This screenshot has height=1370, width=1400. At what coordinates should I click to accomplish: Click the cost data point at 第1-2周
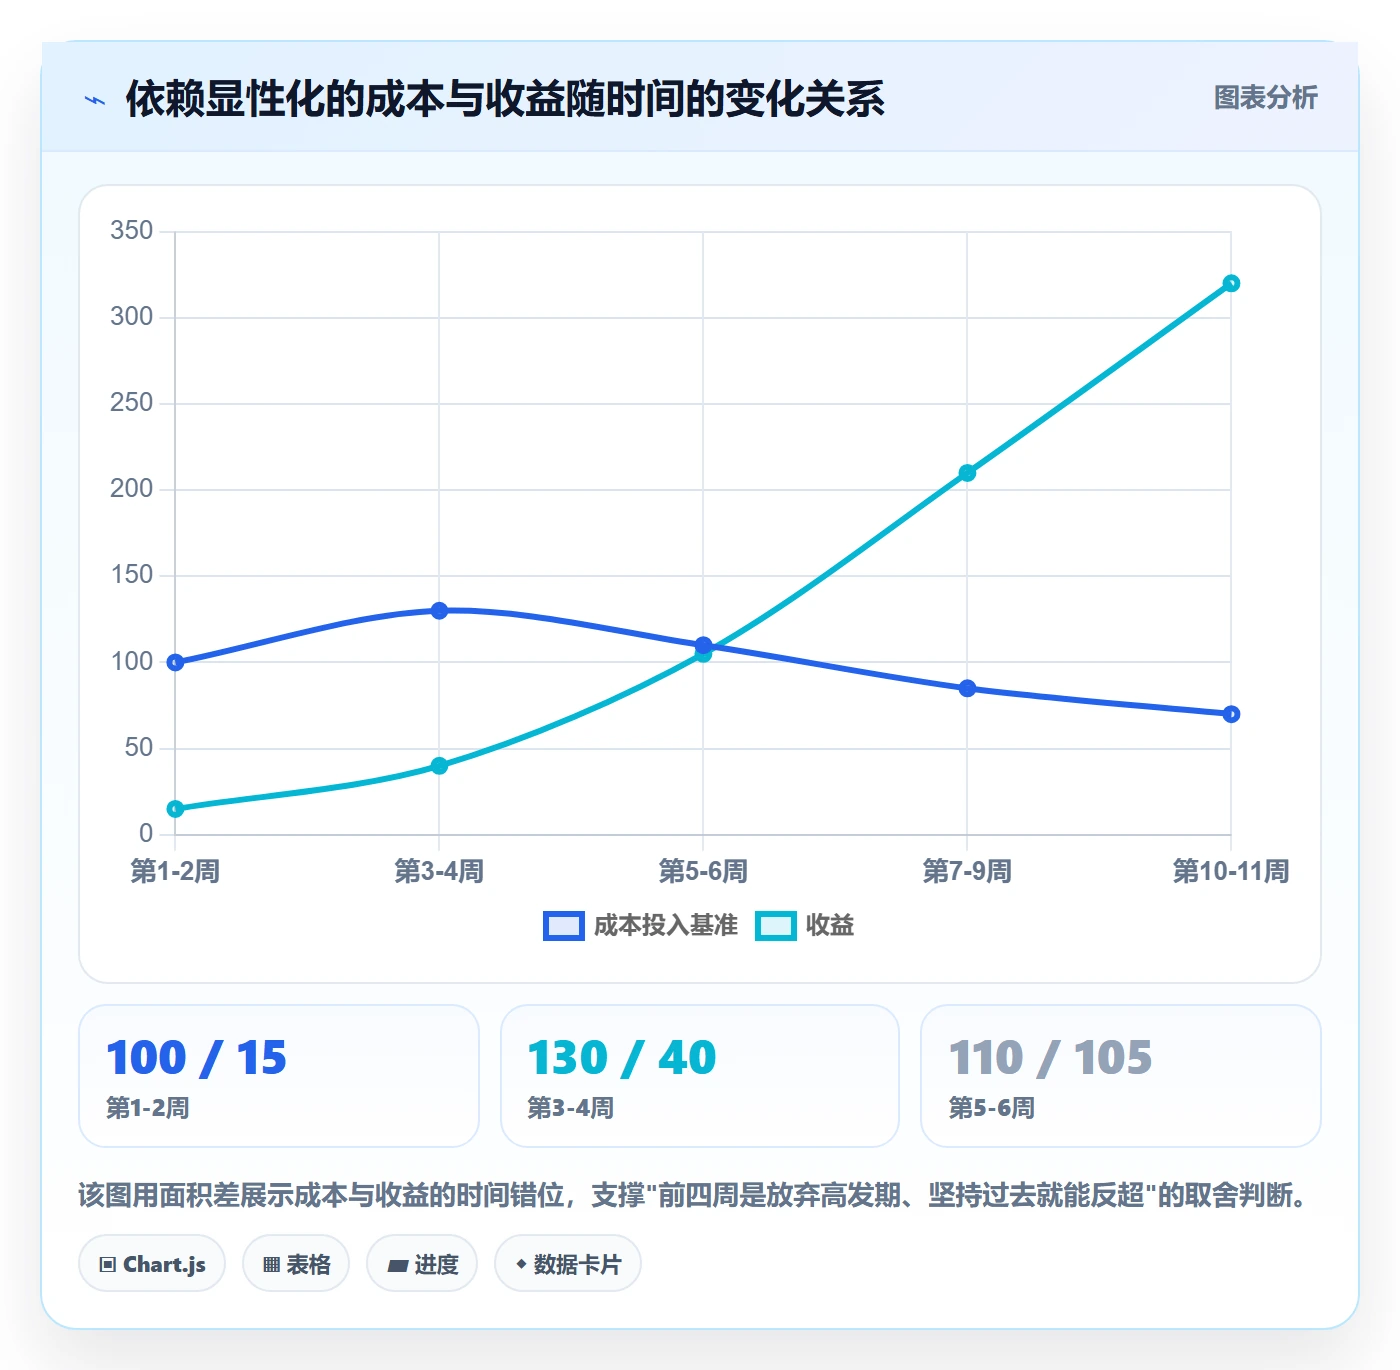(175, 662)
